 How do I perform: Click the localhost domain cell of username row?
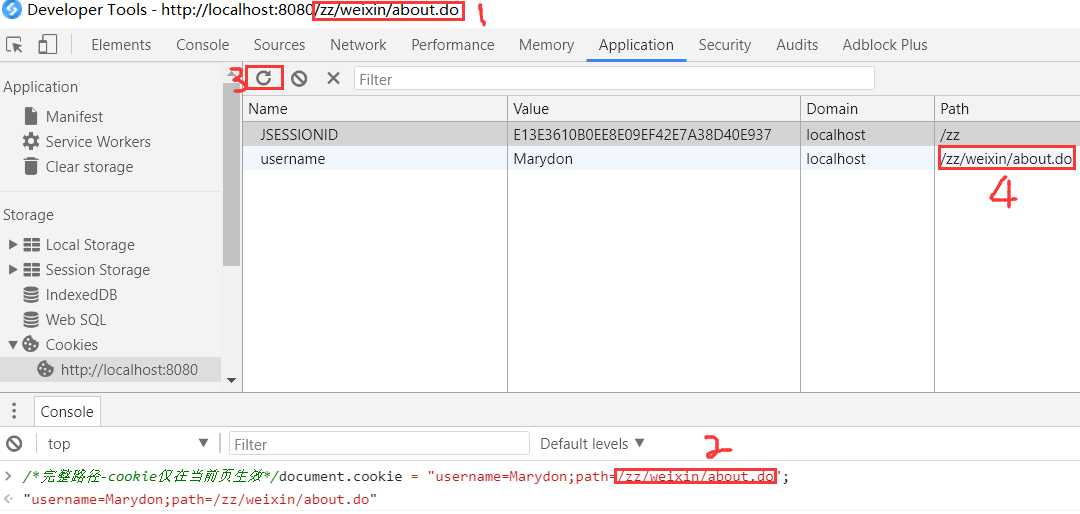click(868, 159)
